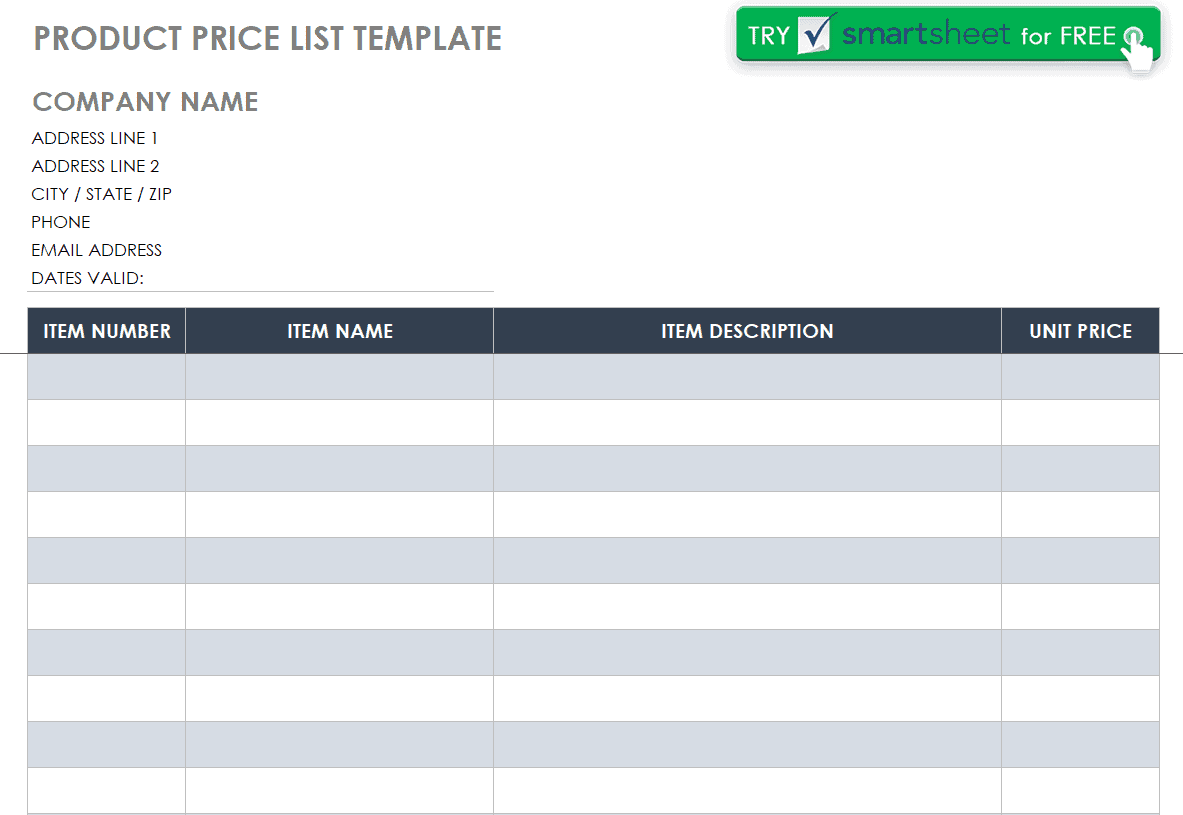
Task: Select first row cell under ITEM NAME
Action: coord(340,377)
